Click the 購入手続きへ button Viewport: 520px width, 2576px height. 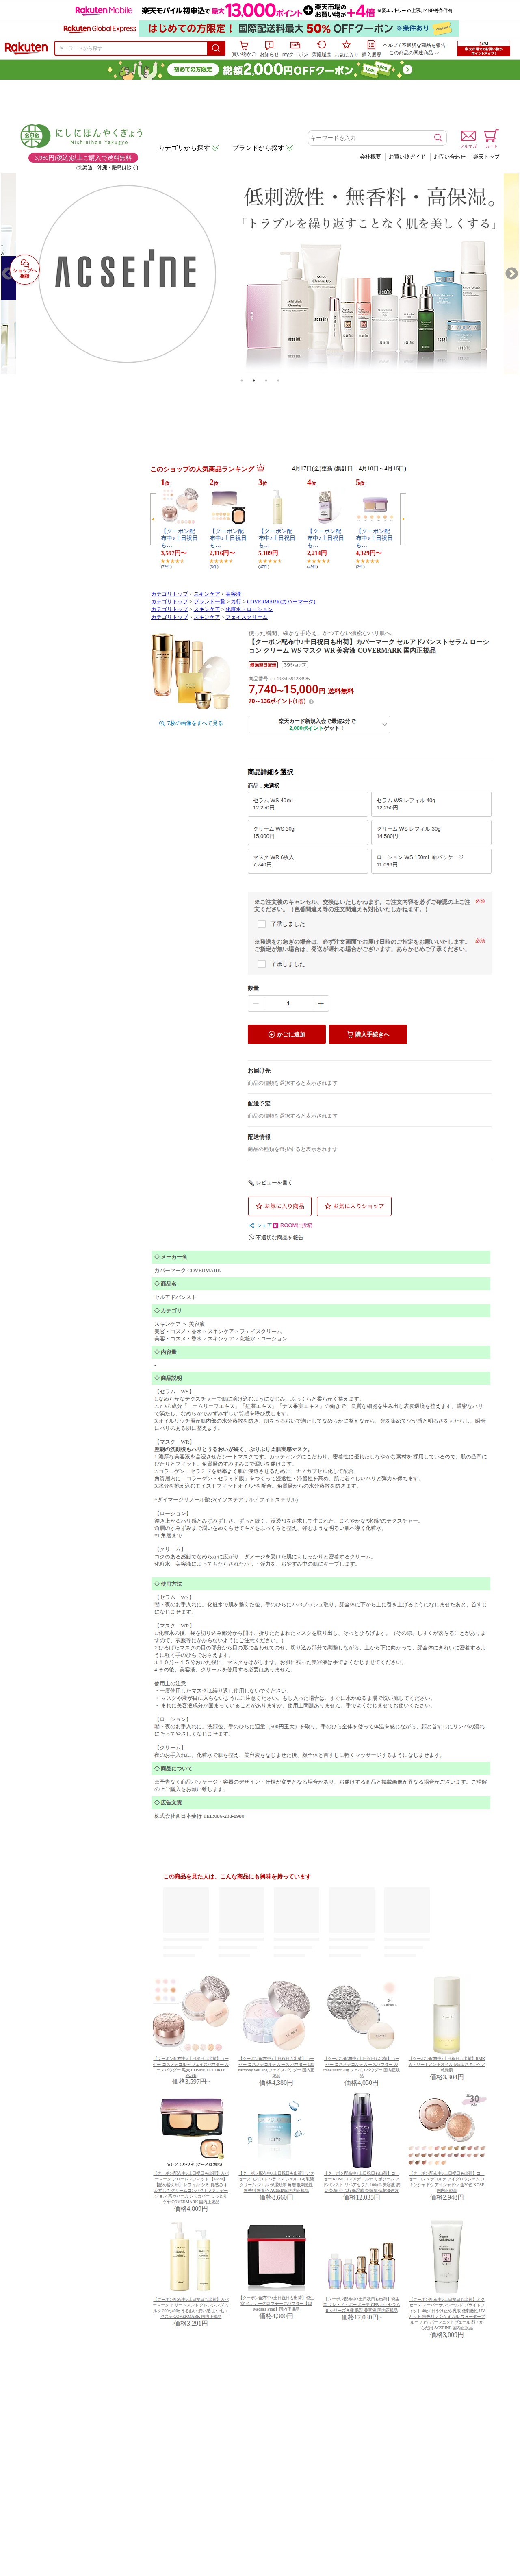click(368, 1034)
